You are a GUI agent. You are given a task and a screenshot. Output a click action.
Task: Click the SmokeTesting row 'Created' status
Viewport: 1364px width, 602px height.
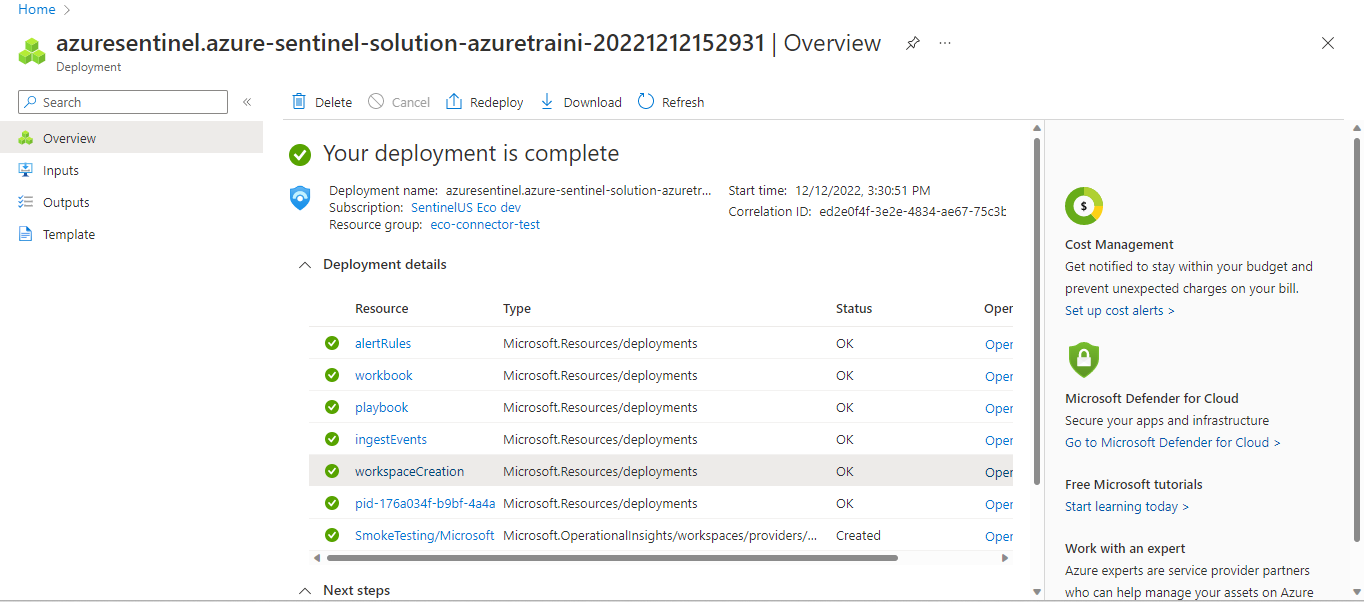tap(858, 536)
